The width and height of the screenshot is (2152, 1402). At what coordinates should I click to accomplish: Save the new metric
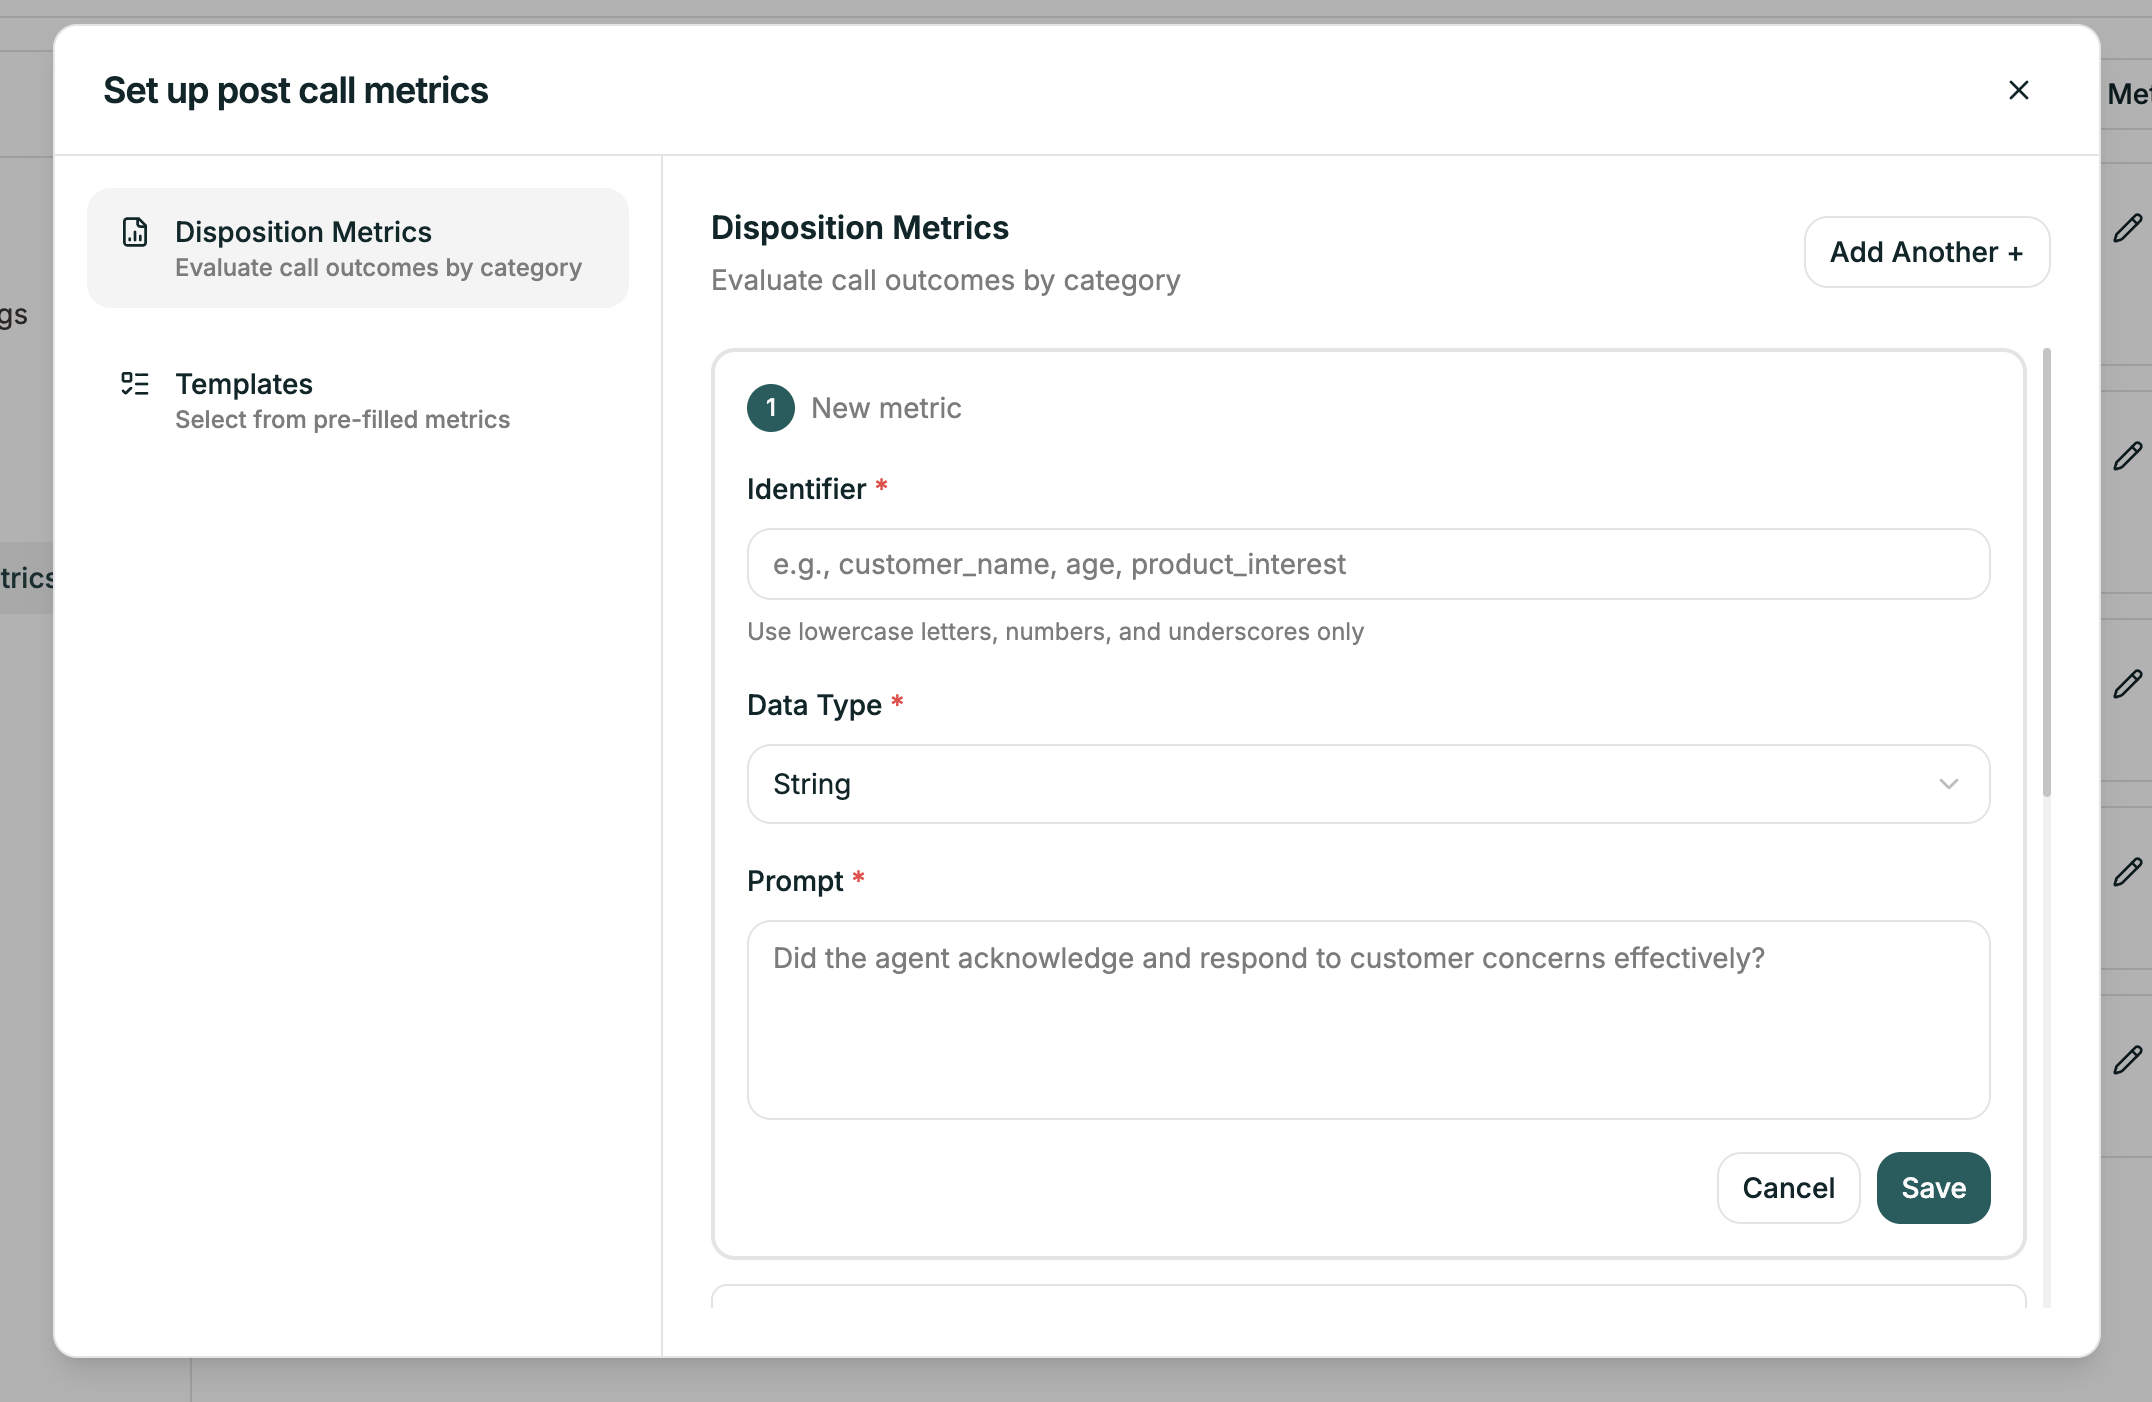(x=1932, y=1187)
